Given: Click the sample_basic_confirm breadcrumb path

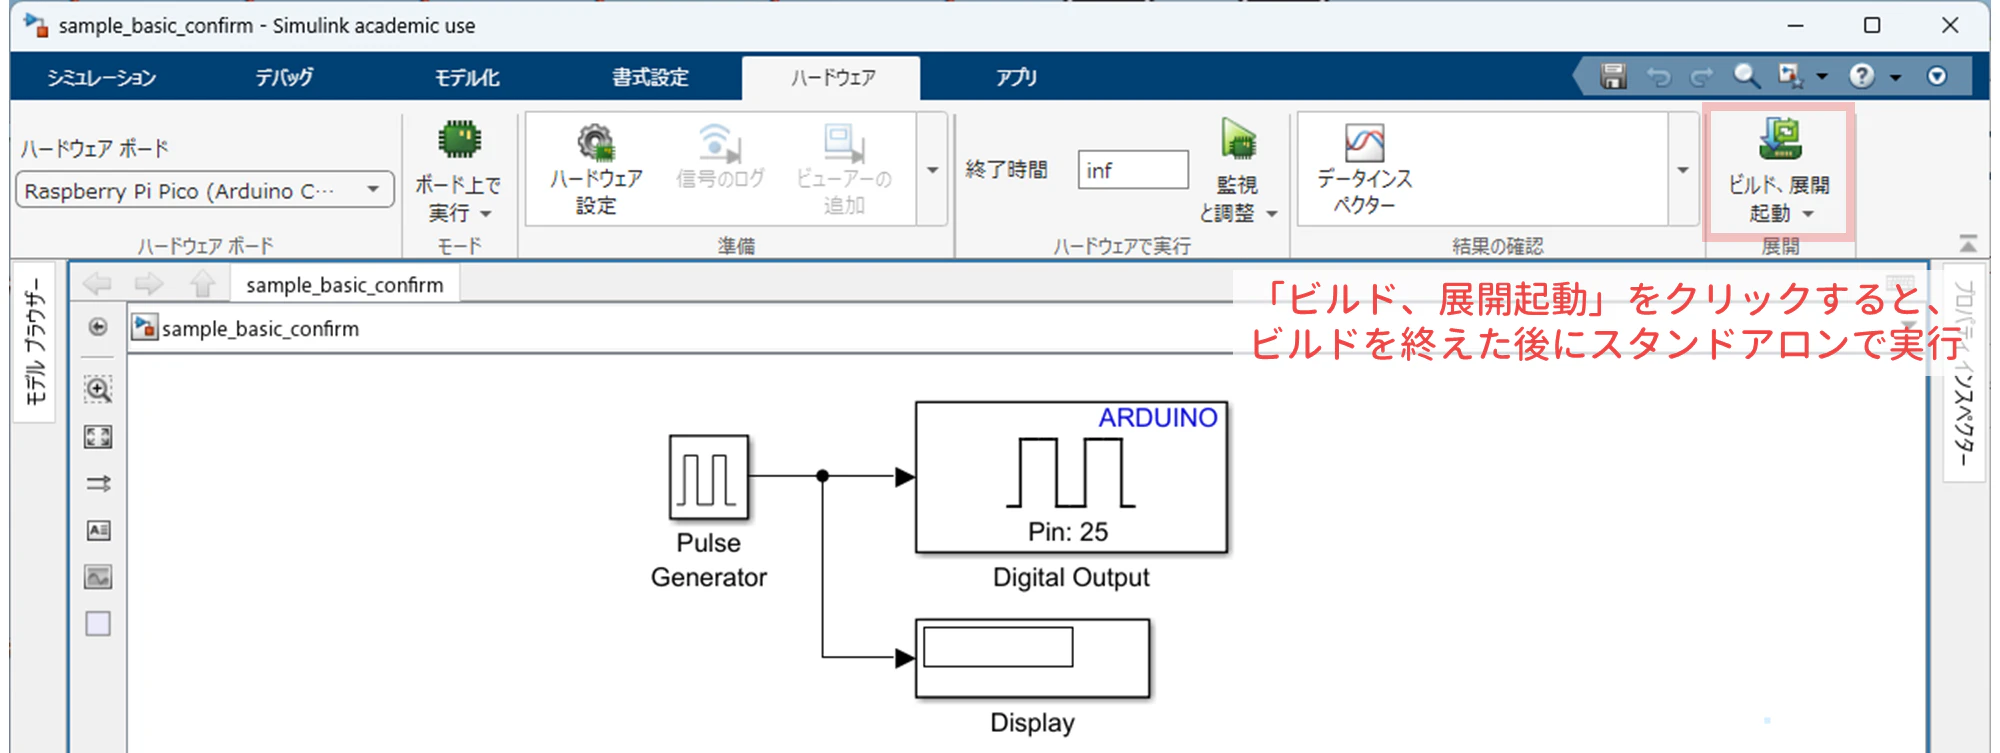Looking at the screenshot, I should click(x=260, y=328).
